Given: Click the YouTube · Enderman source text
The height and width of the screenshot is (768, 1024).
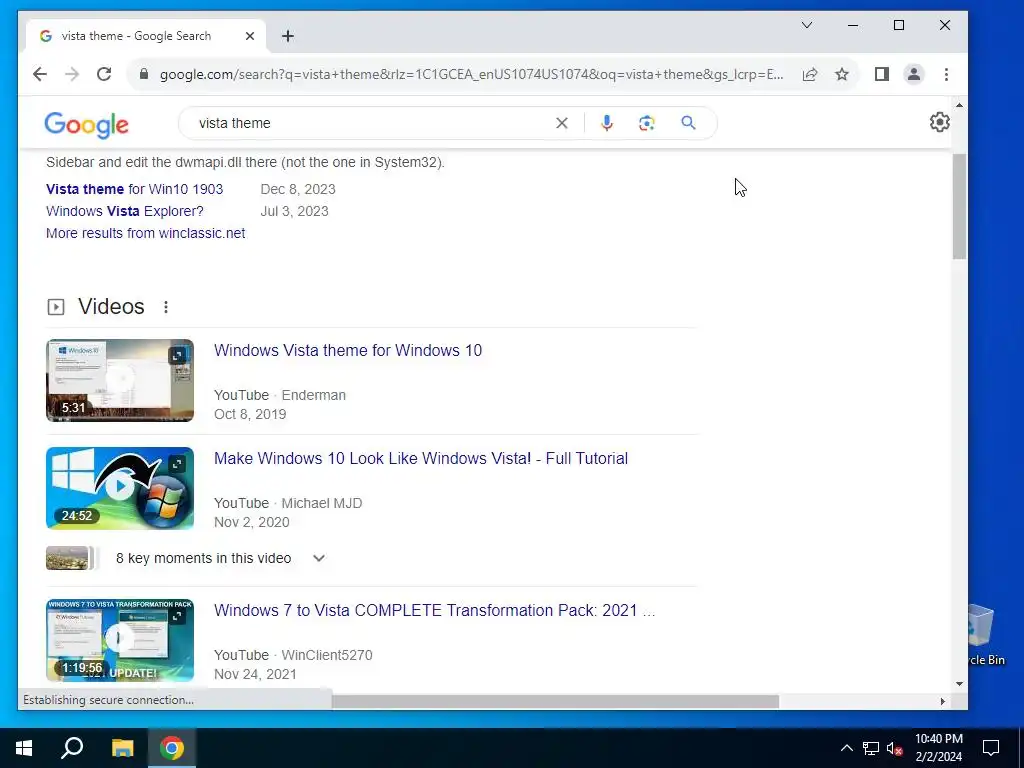Looking at the screenshot, I should (280, 395).
